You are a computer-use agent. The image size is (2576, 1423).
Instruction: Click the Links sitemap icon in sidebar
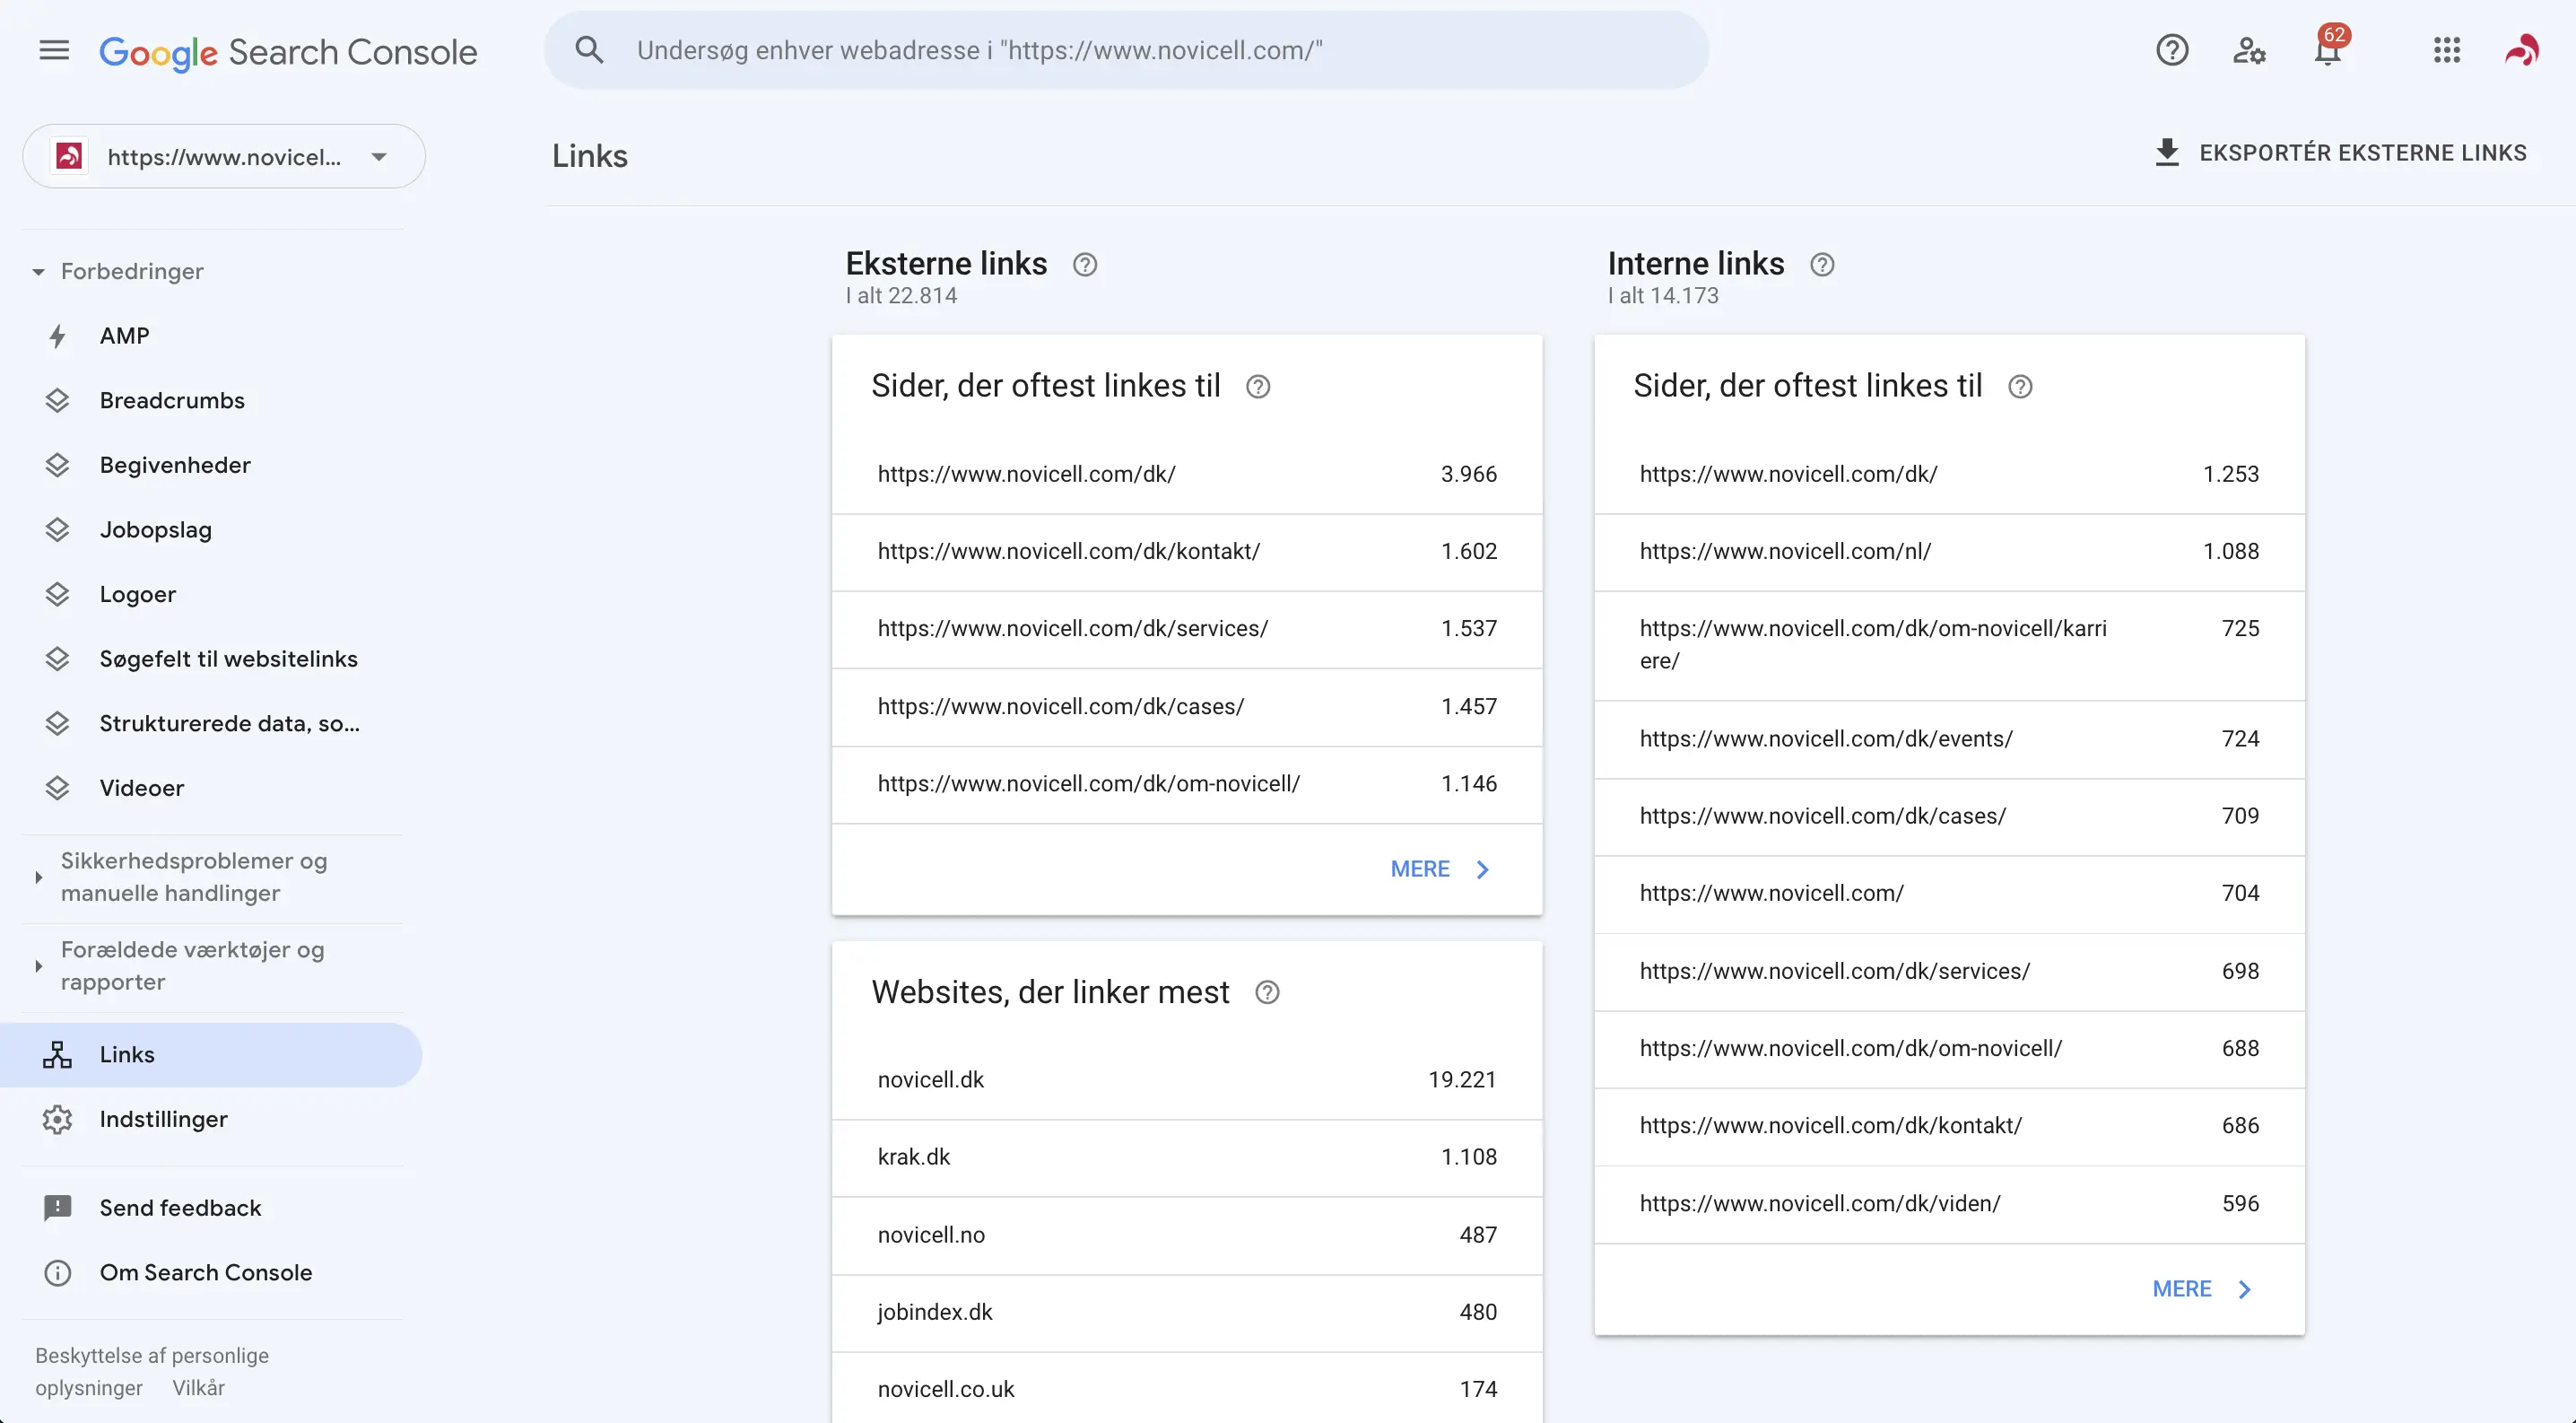click(57, 1055)
